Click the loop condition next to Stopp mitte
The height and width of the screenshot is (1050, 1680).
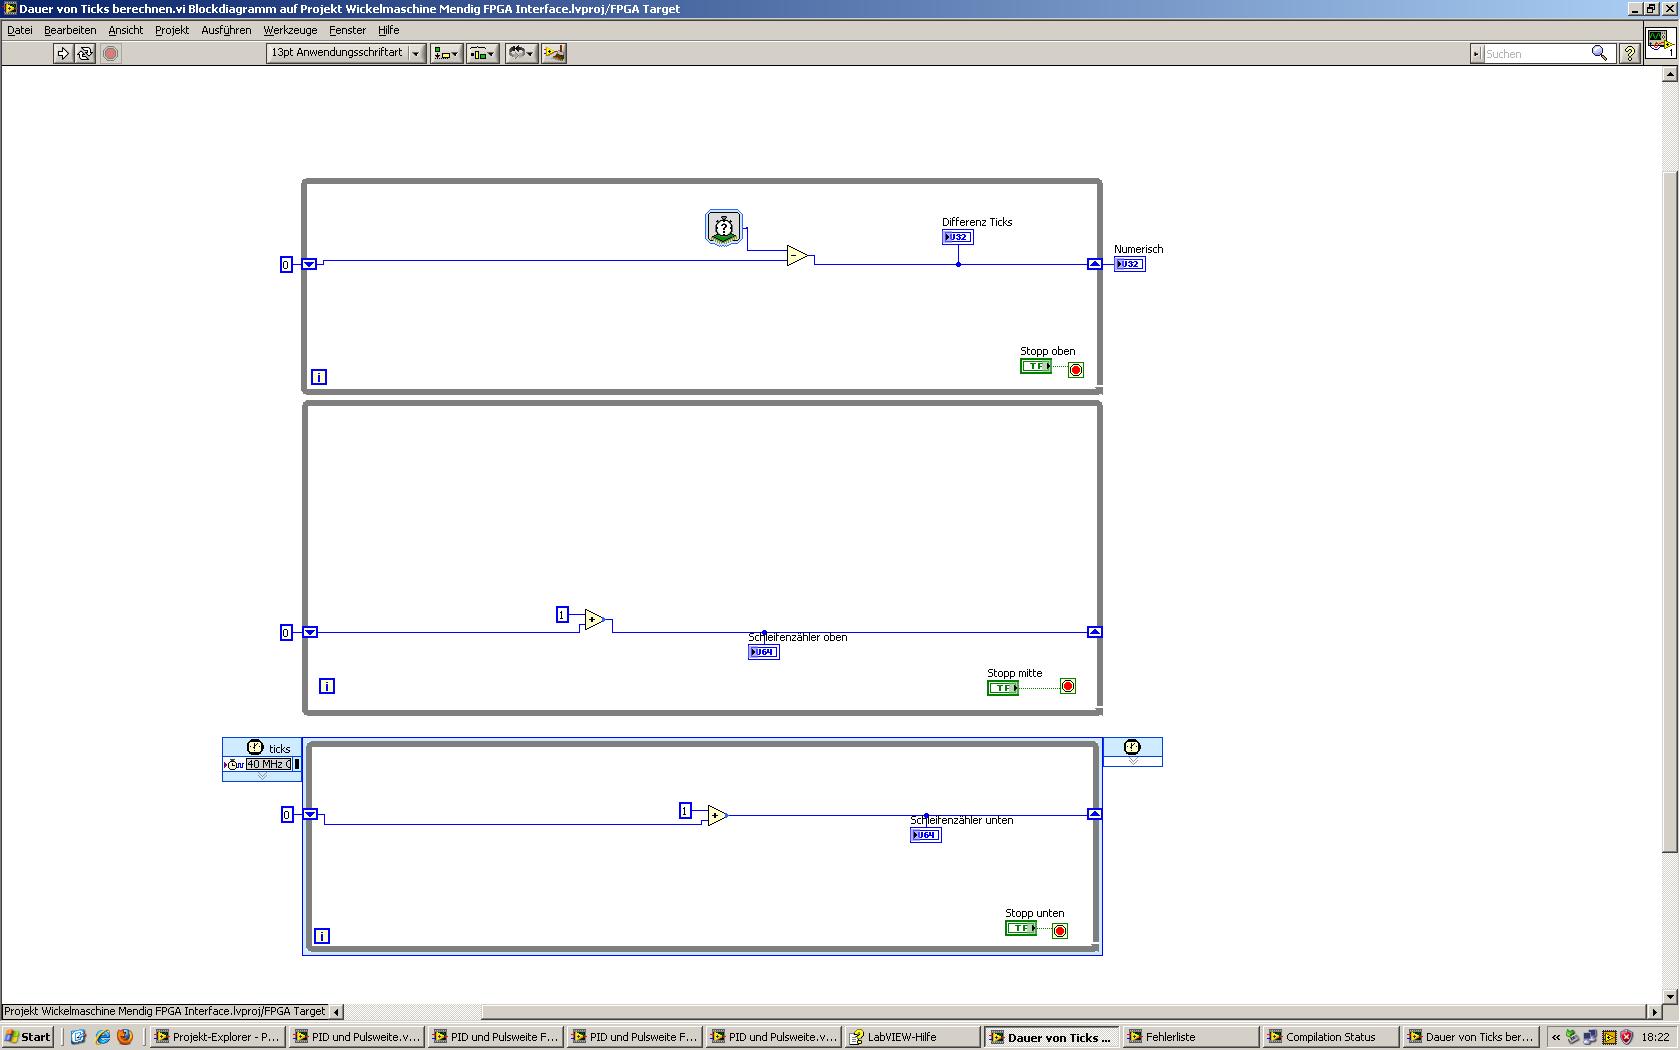pyautogui.click(x=1068, y=686)
